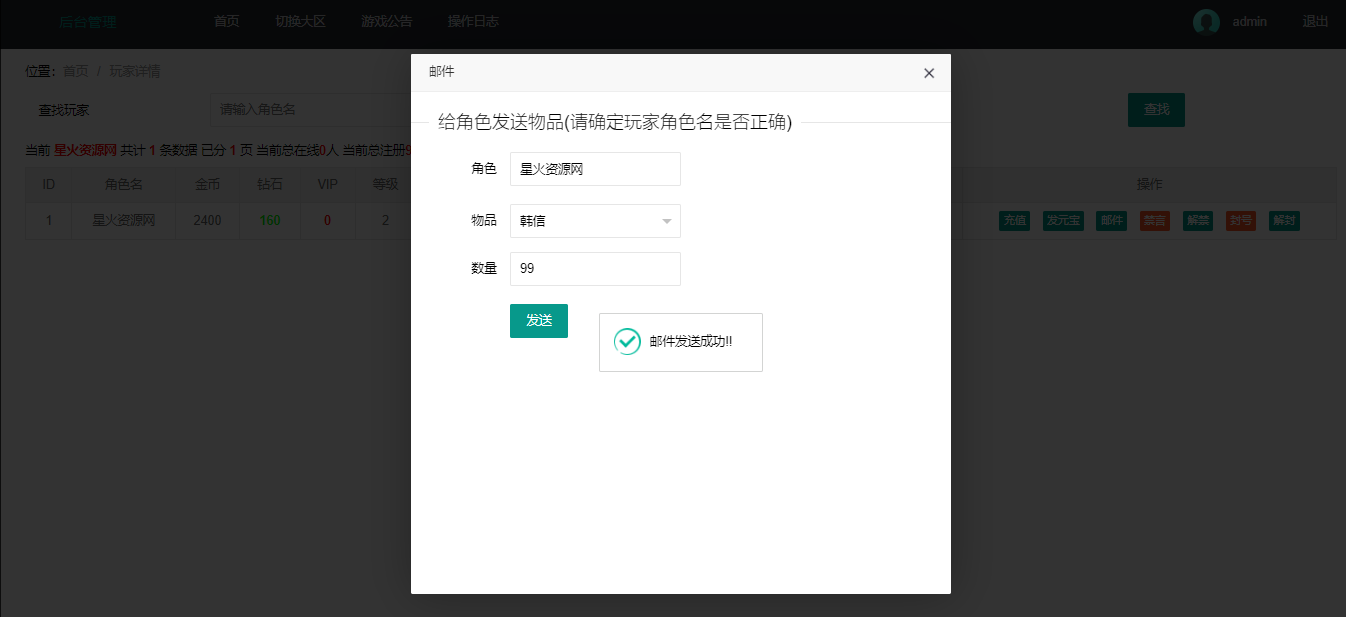
Task: Expand the 物品 dropdown arrow
Action: (666, 222)
